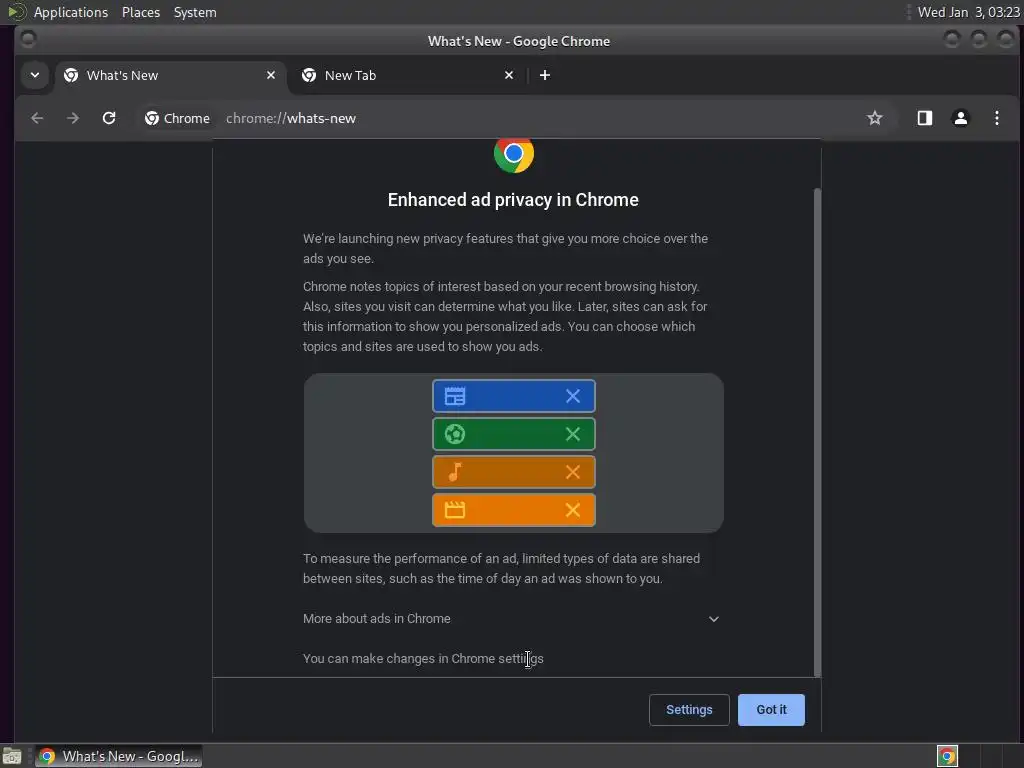Reload the What's New page

(109, 118)
